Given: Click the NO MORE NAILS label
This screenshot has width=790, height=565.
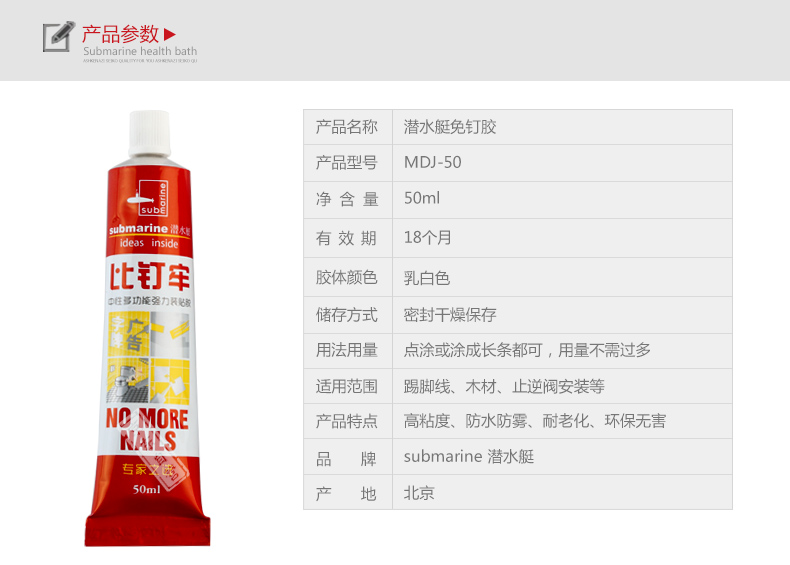Looking at the screenshot, I should tap(147, 429).
